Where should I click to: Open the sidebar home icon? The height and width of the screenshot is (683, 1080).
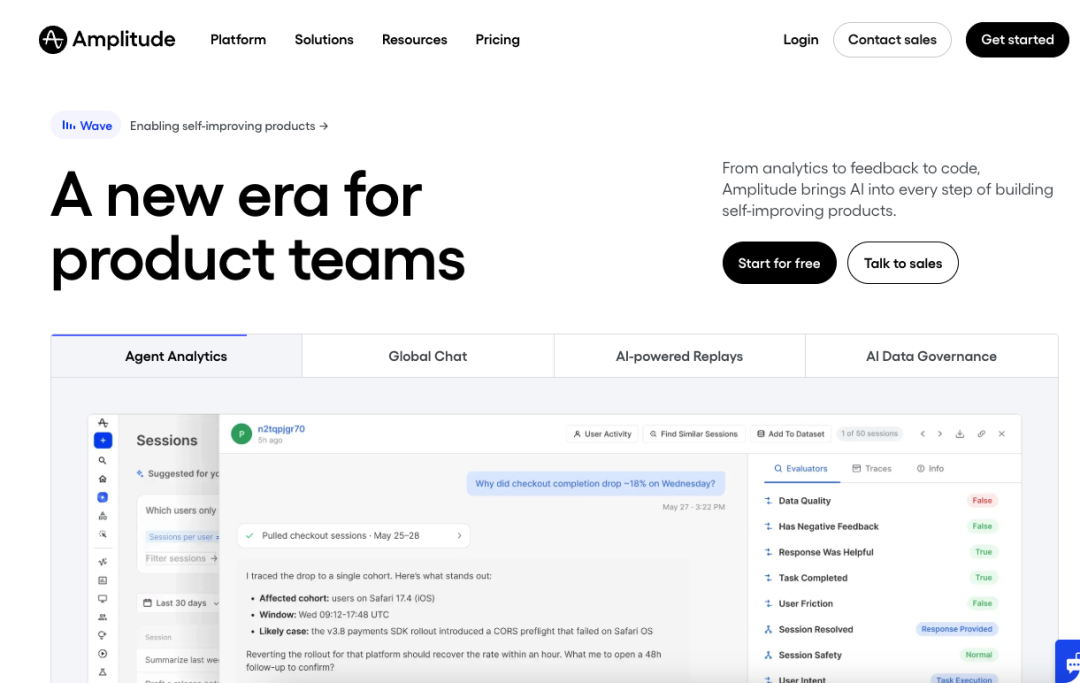[103, 479]
